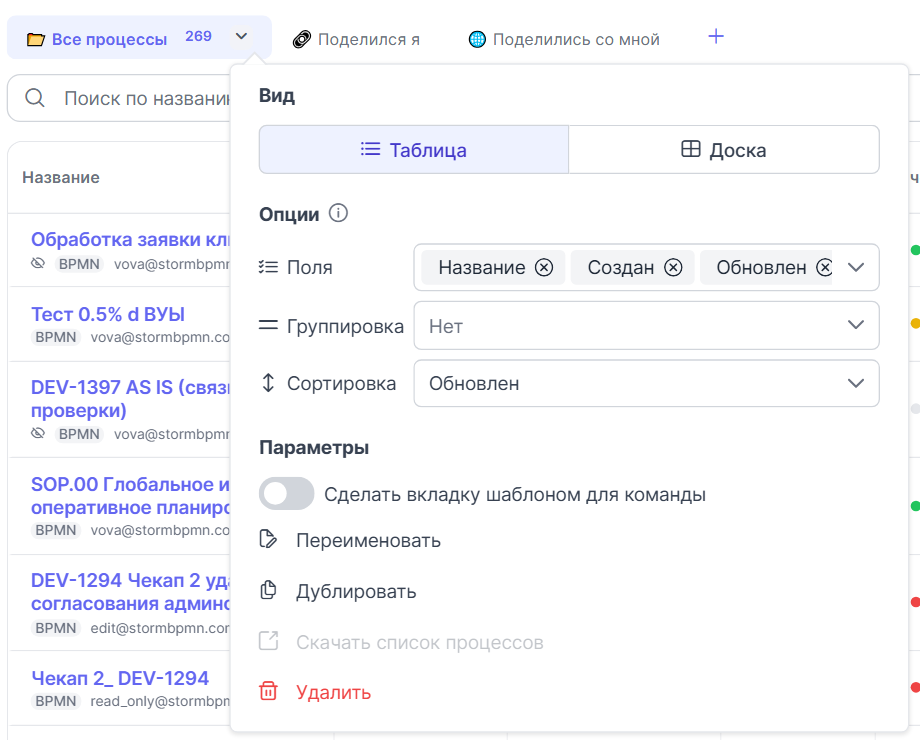Remove the Обновлен field chip
Viewport: 920px width, 740px height.
pyautogui.click(x=824, y=268)
